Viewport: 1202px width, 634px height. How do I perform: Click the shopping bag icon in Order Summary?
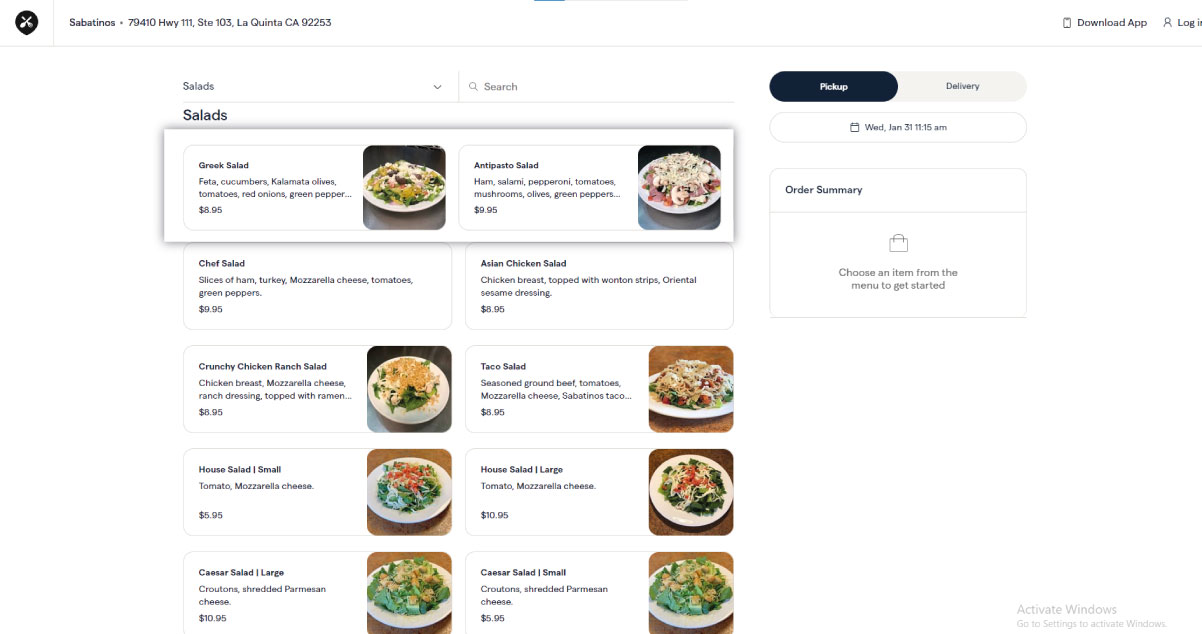897,241
